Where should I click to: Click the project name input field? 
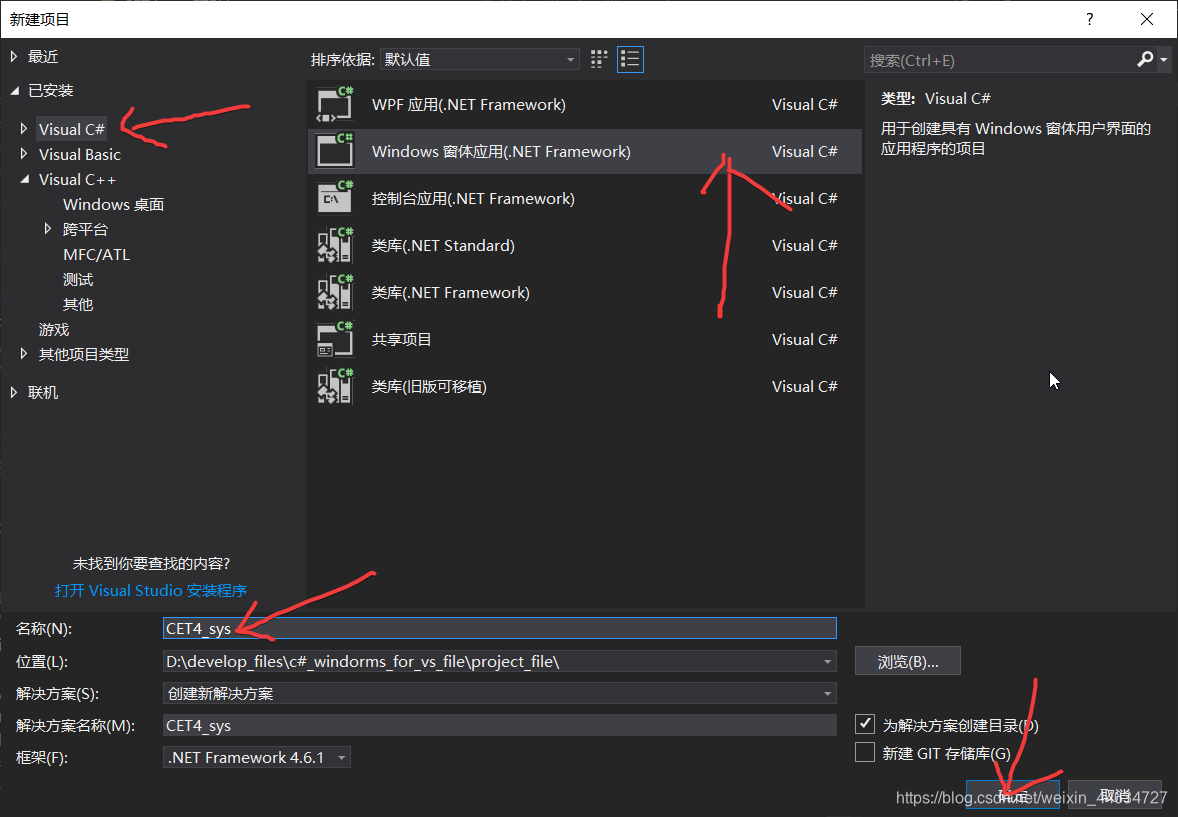click(x=500, y=628)
